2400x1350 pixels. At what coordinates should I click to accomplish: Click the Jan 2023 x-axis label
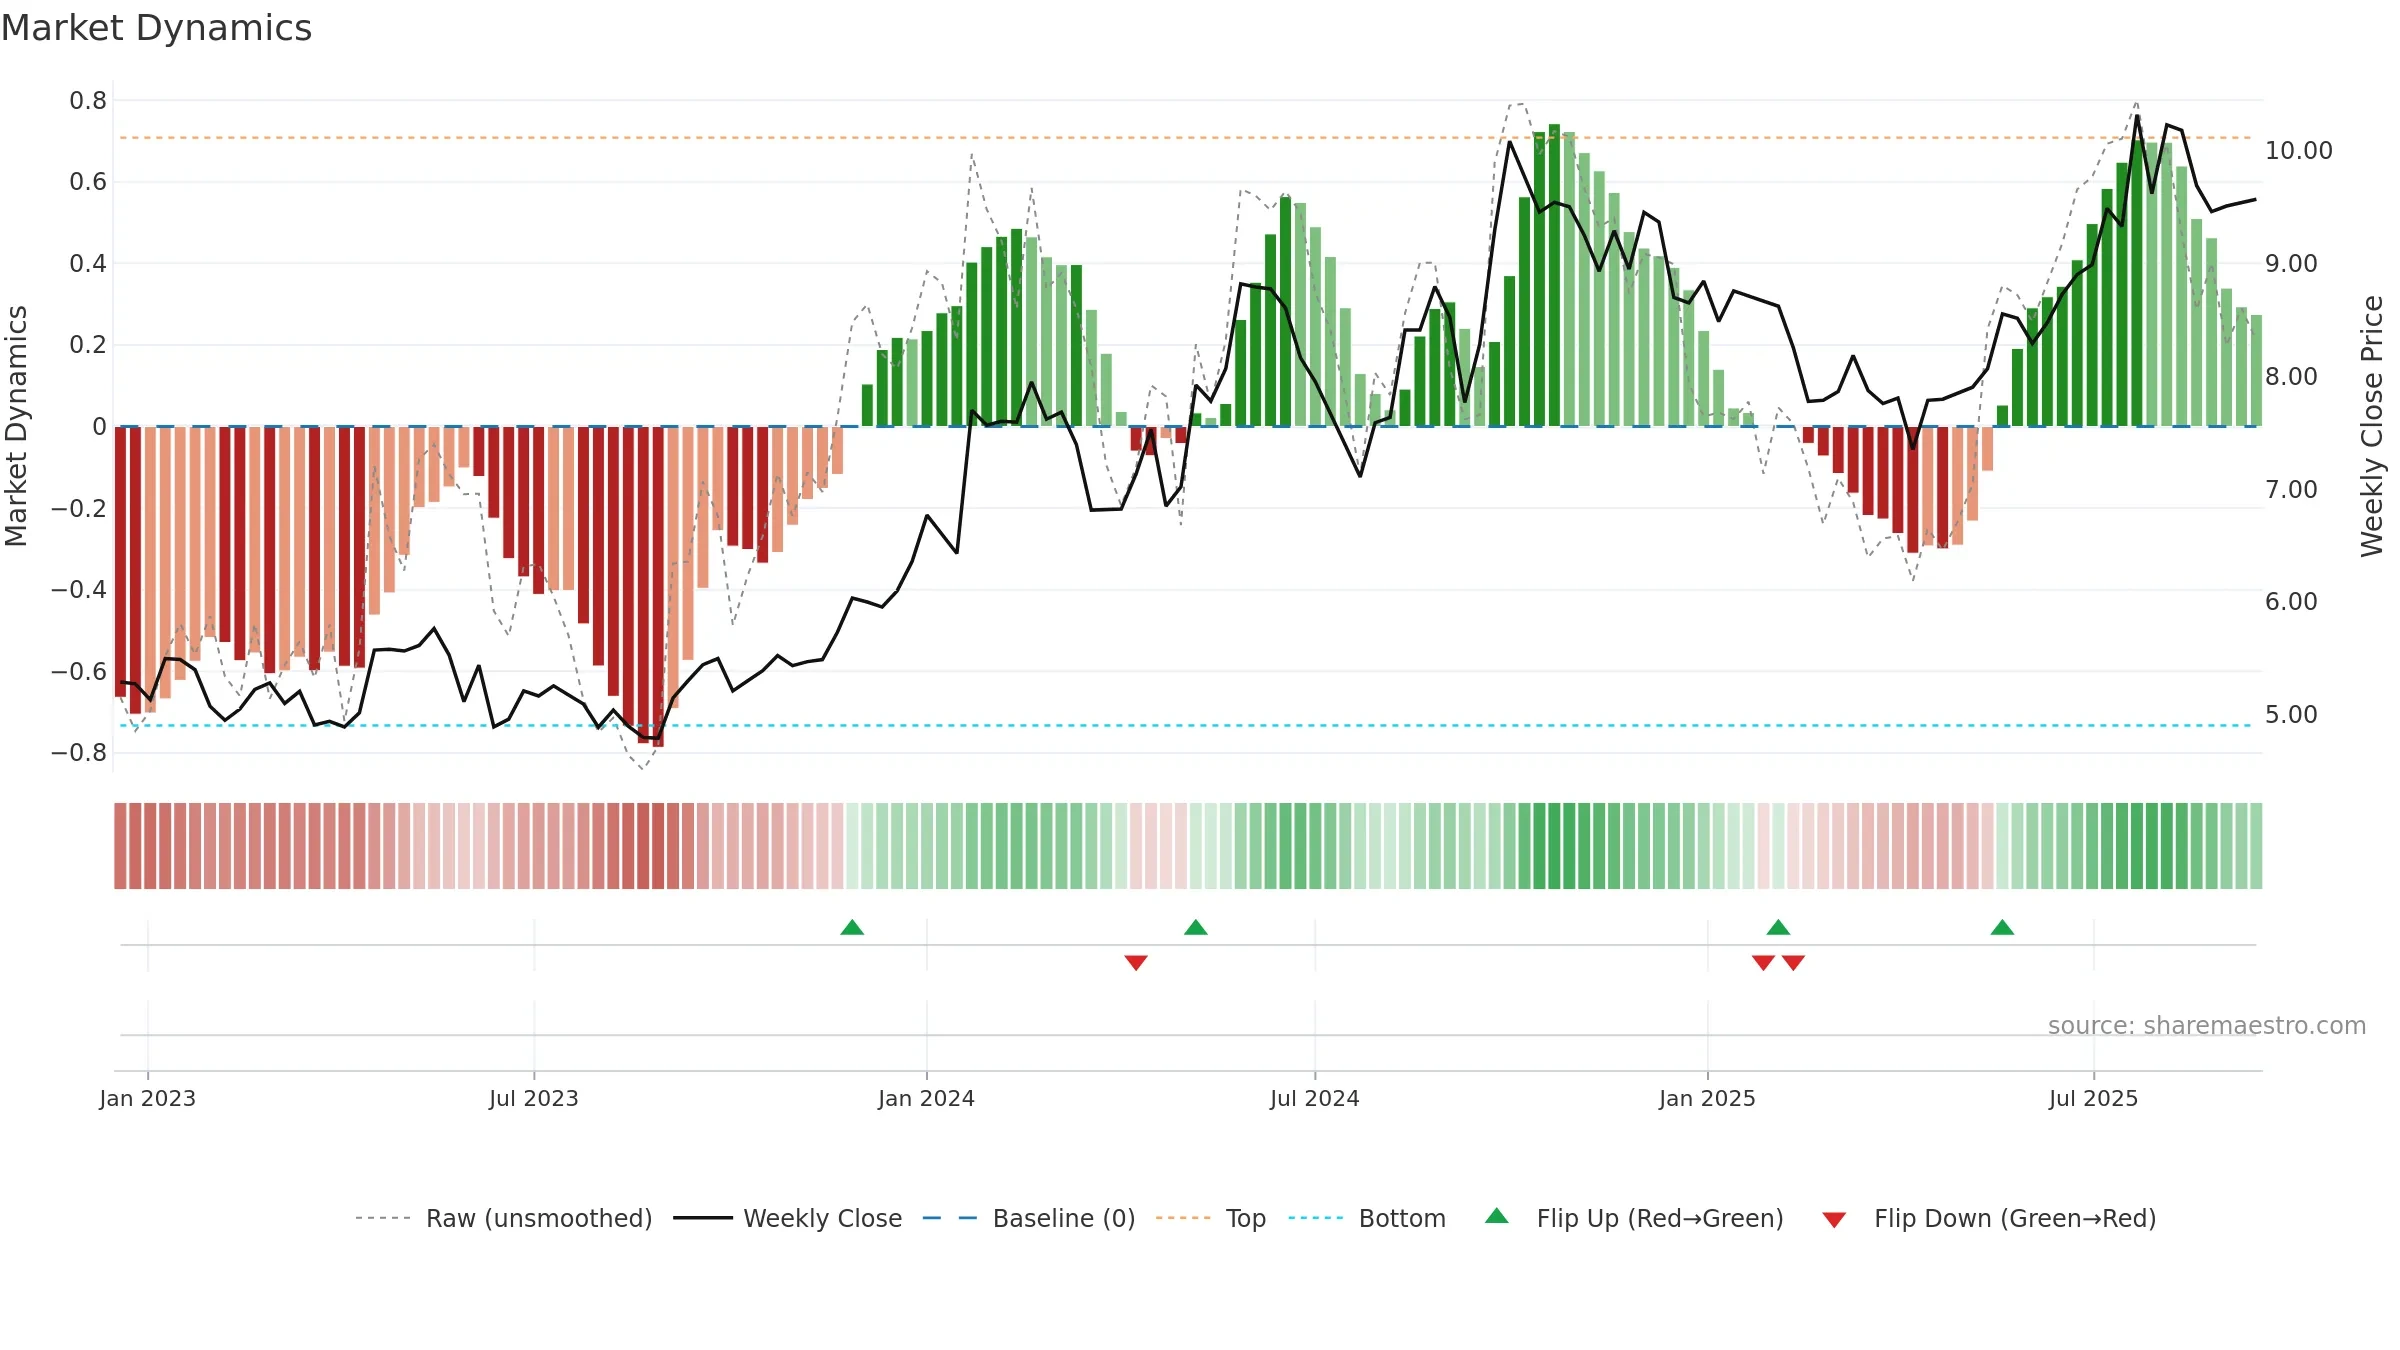[148, 1098]
